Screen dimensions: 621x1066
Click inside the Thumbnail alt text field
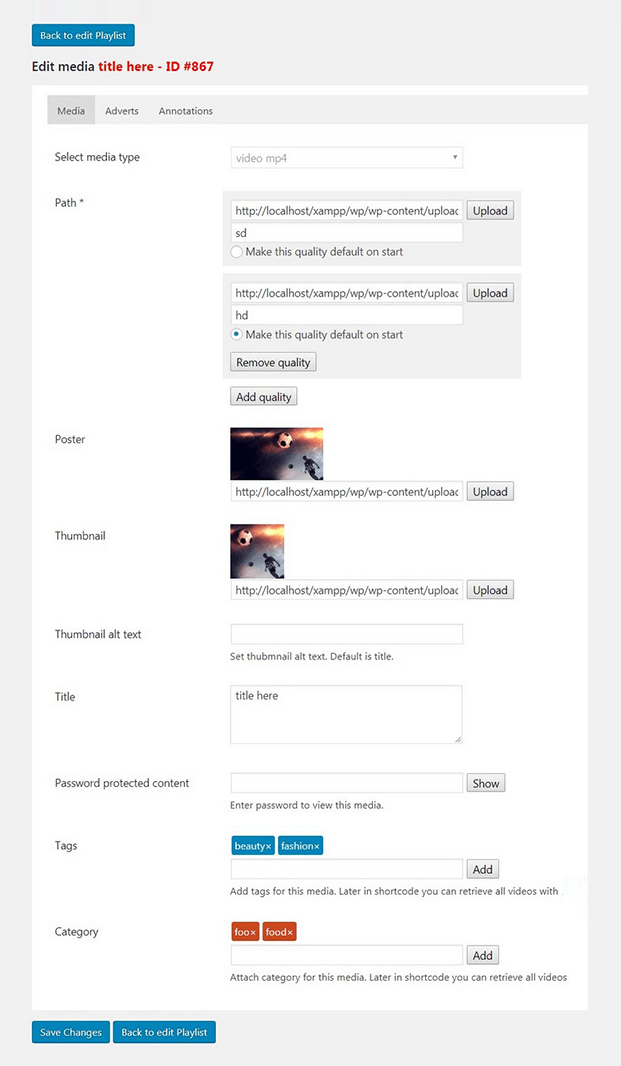346,633
